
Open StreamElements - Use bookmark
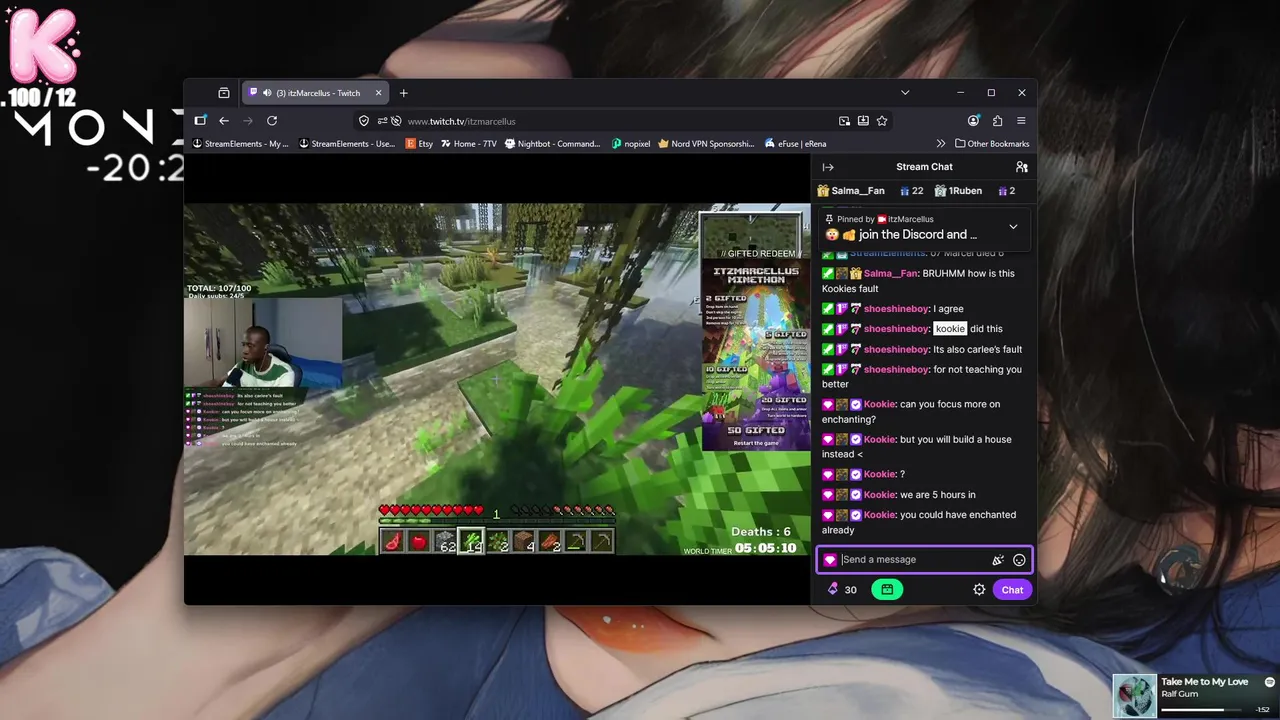347,144
